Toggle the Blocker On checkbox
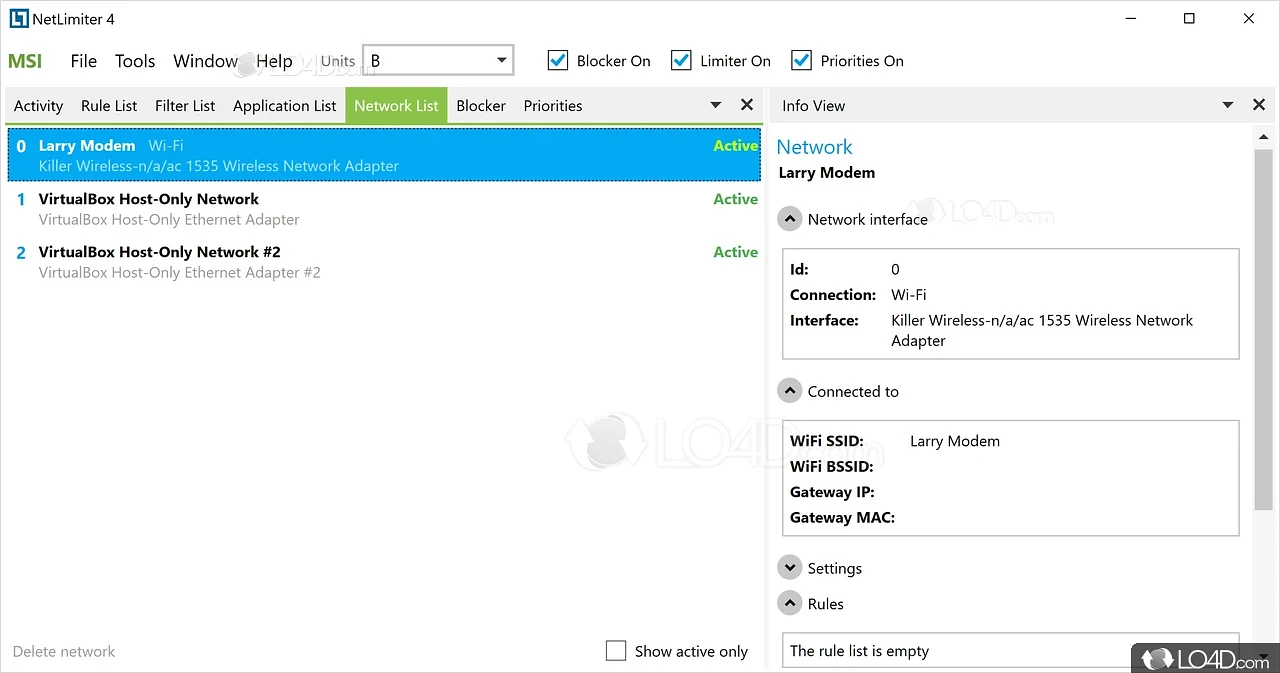 click(558, 61)
